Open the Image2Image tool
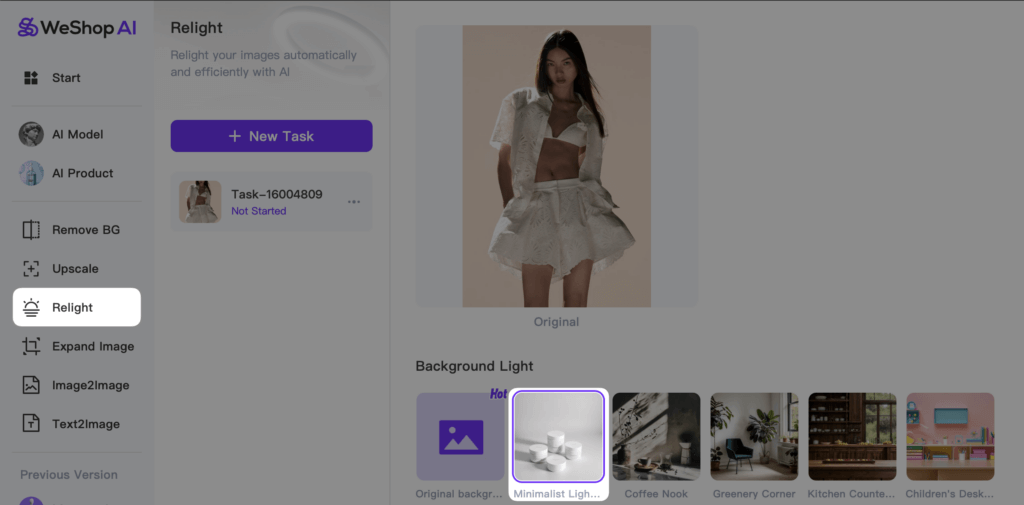 (76, 385)
